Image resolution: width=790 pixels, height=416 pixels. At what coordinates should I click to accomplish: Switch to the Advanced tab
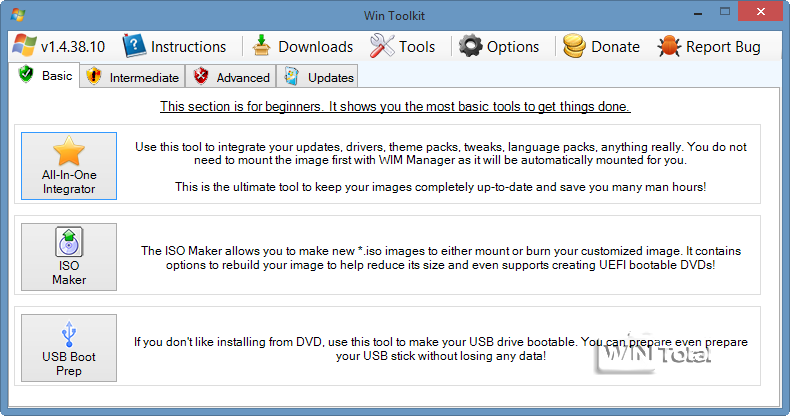point(231,77)
